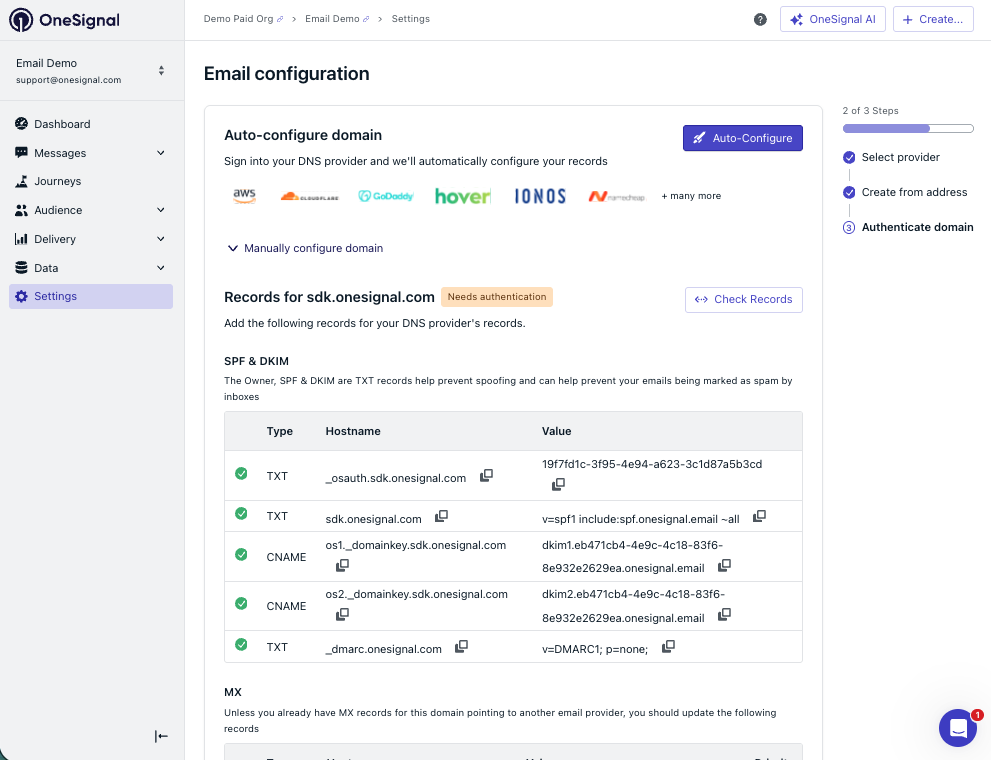Click the Cloudflare provider logo

(309, 196)
